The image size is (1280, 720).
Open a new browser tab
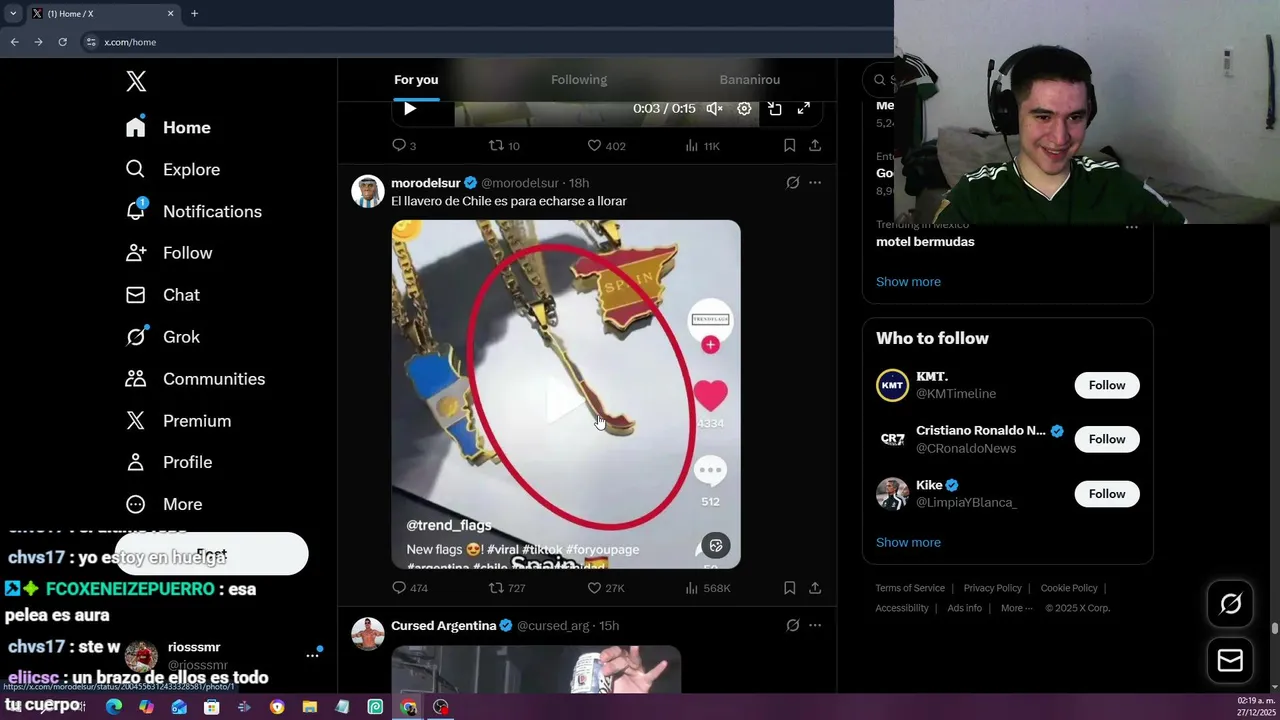194,13
